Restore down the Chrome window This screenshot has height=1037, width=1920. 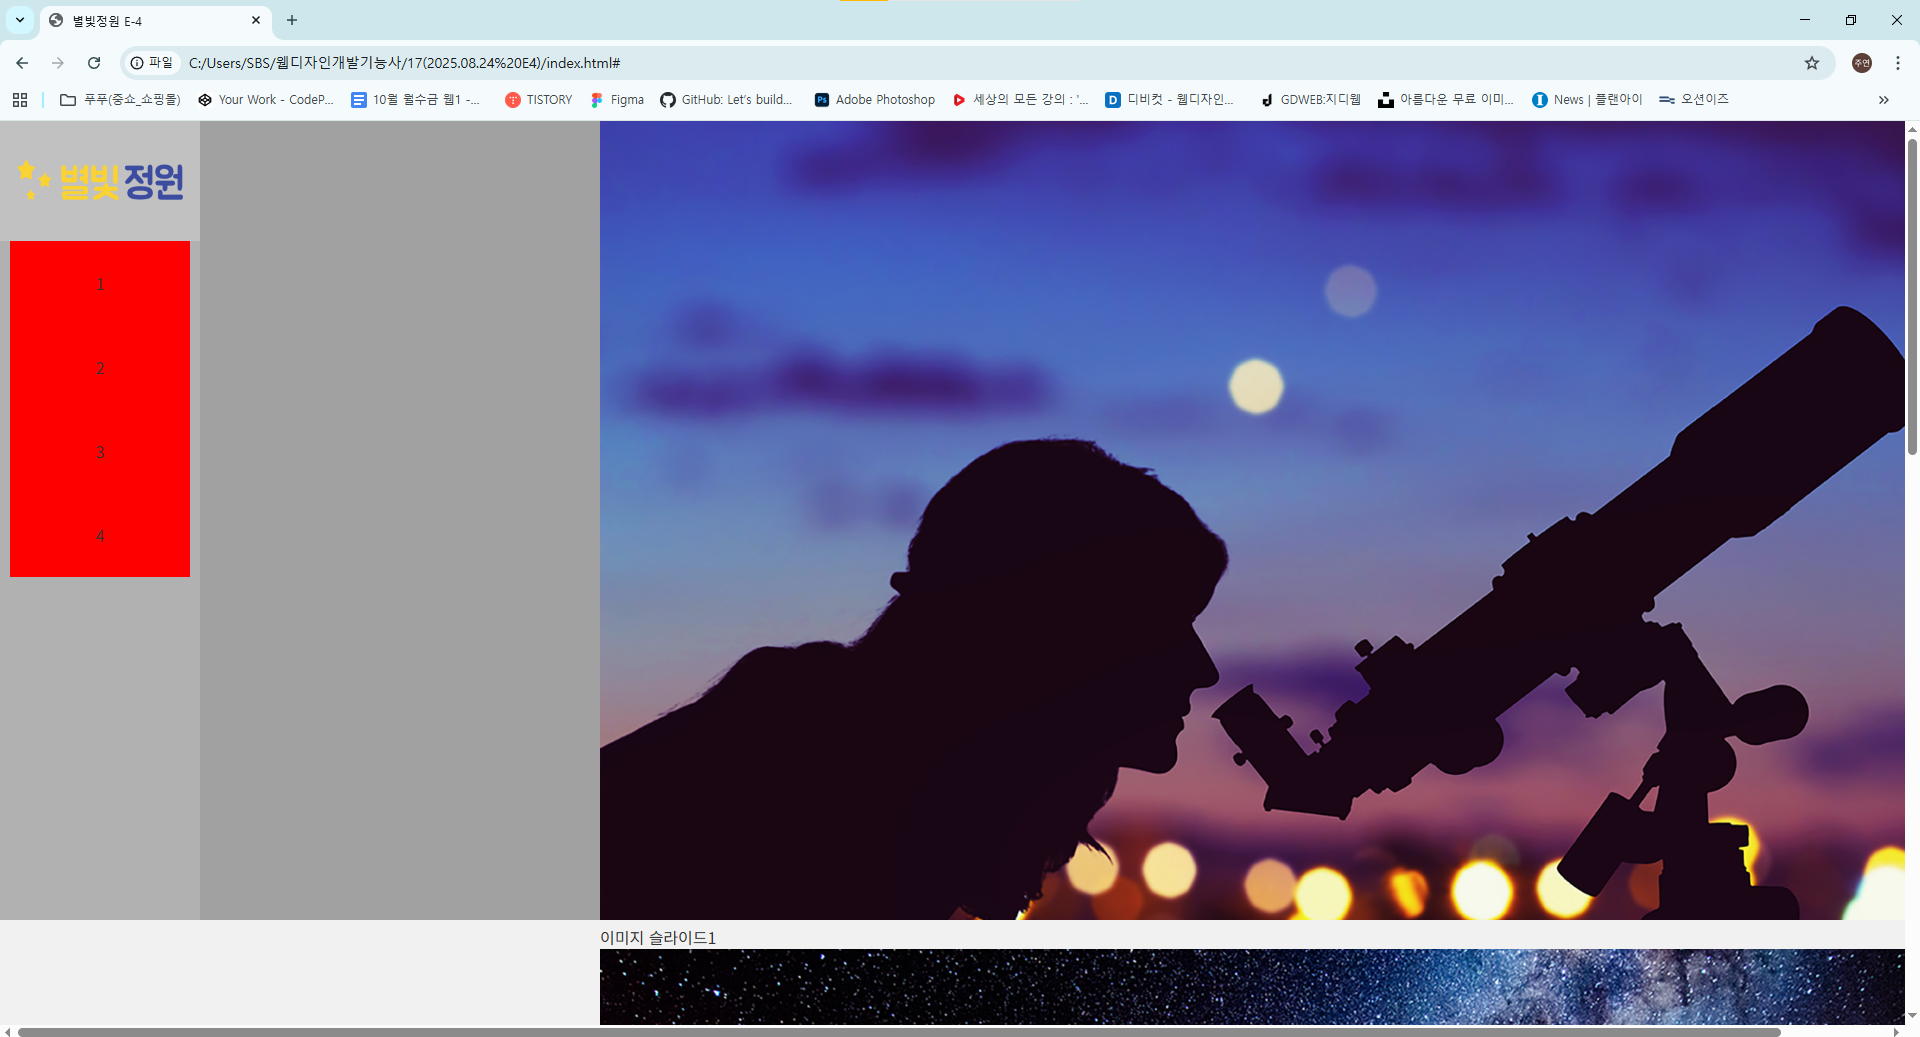point(1851,20)
